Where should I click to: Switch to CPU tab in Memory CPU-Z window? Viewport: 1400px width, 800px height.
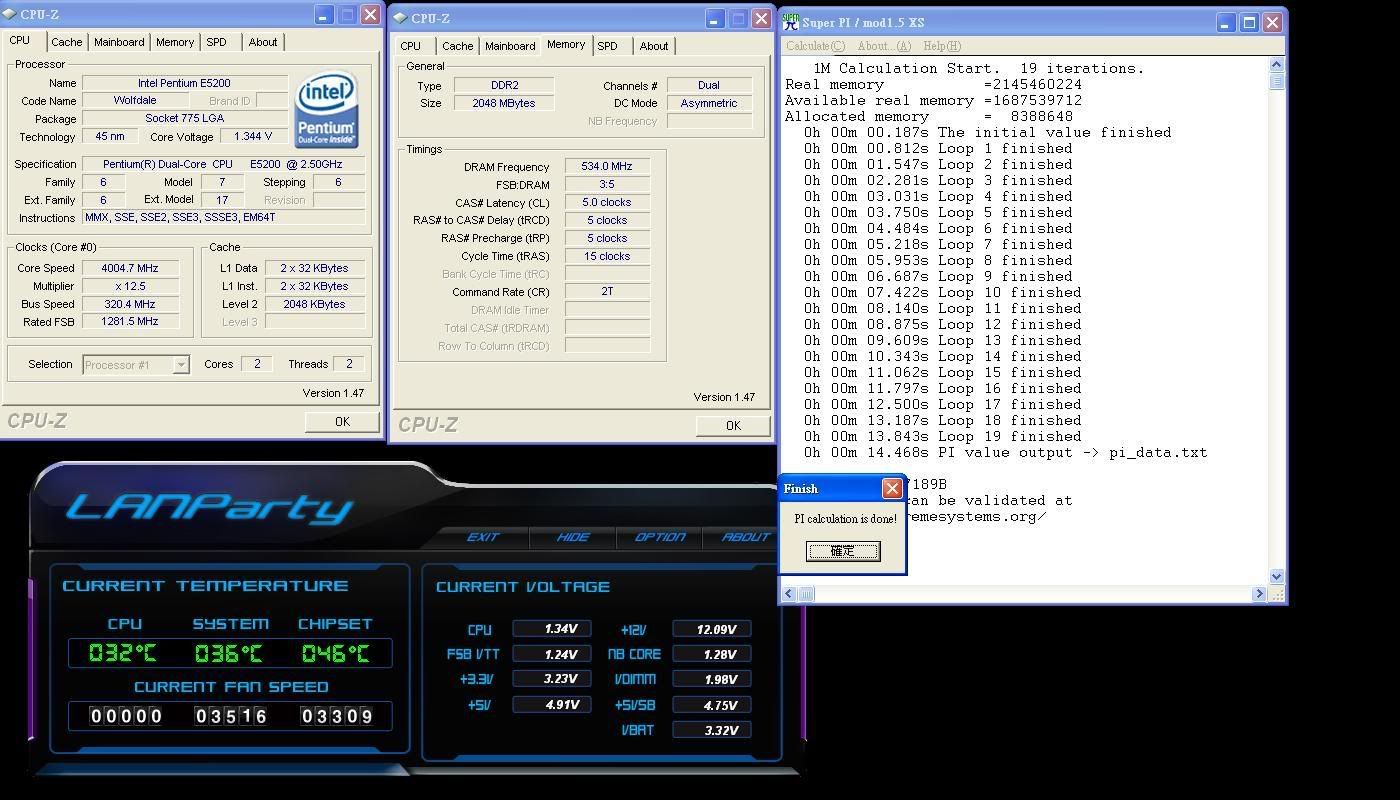pos(411,46)
